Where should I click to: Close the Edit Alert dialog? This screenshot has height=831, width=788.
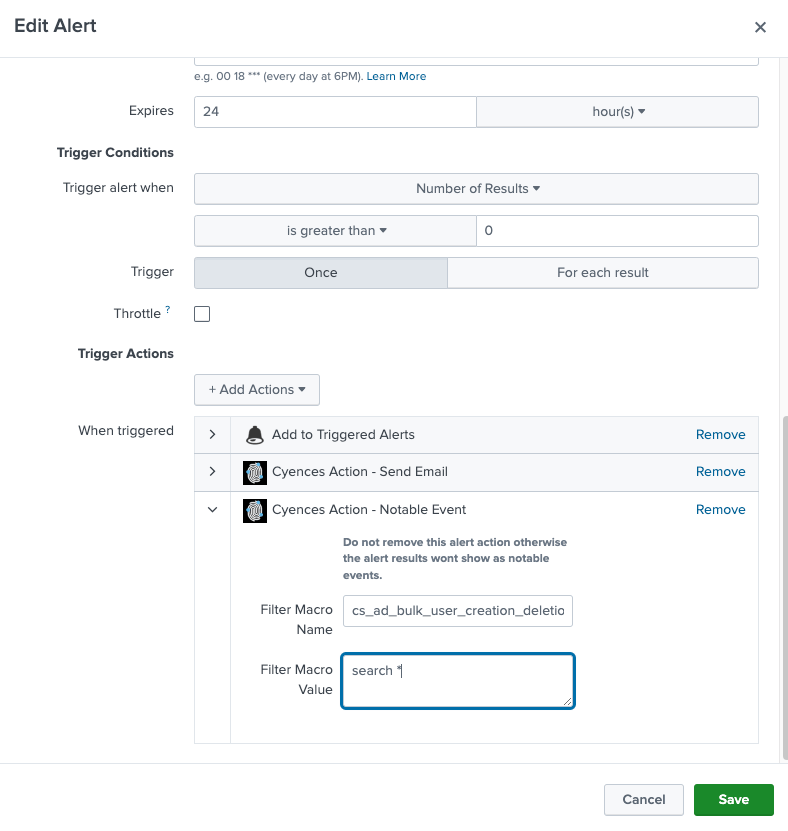[760, 27]
